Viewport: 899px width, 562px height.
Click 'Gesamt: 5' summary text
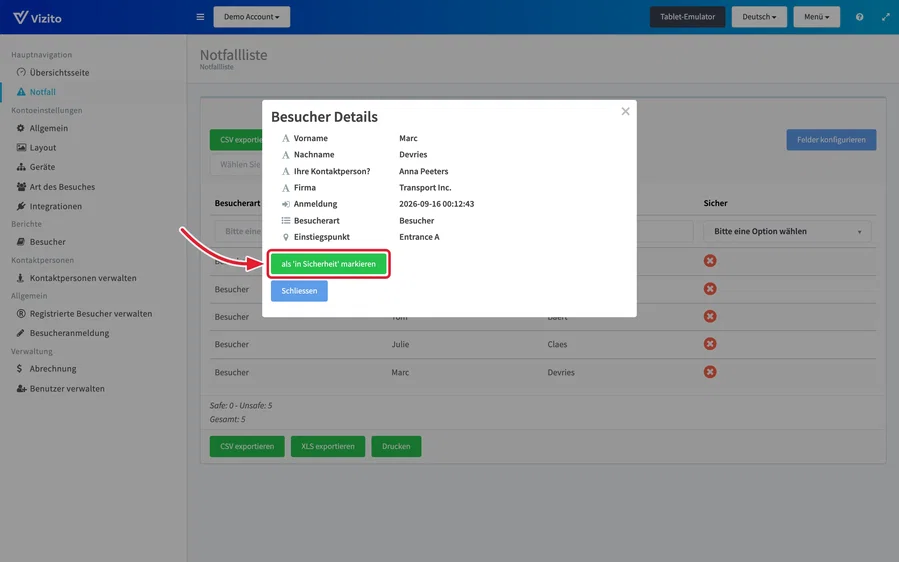coord(228,419)
